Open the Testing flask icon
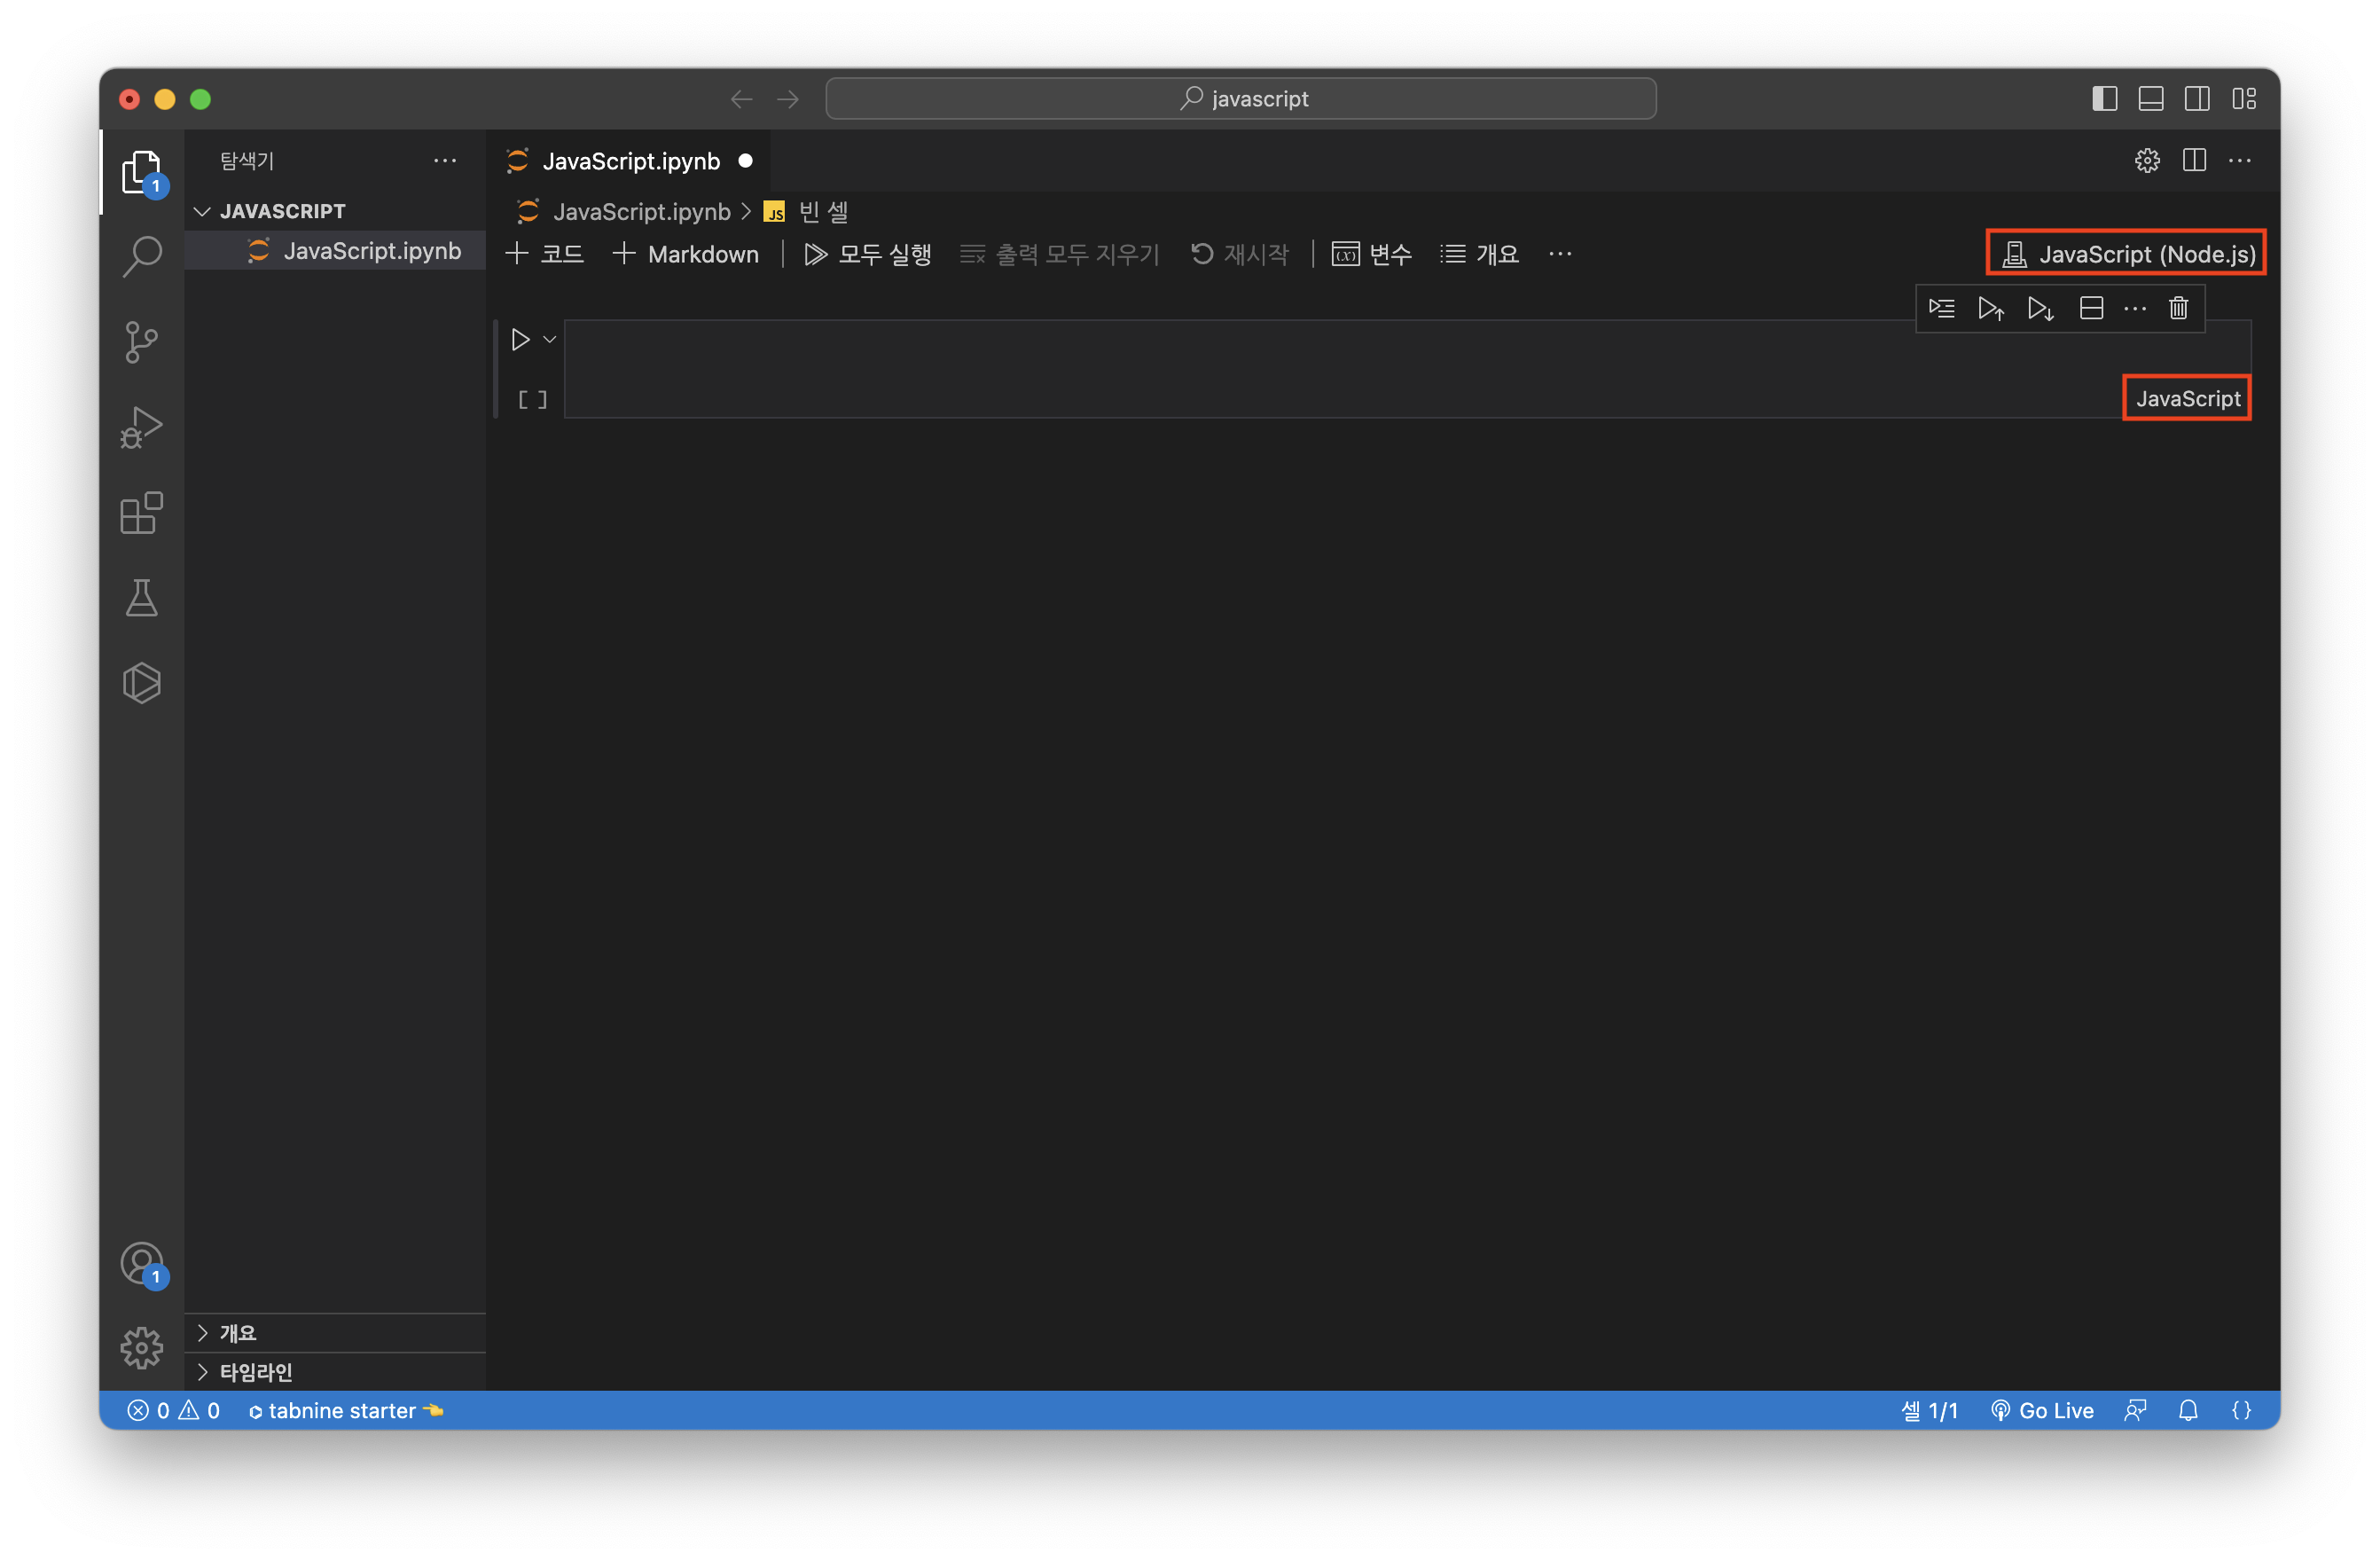The image size is (2380, 1561). pos(141,598)
